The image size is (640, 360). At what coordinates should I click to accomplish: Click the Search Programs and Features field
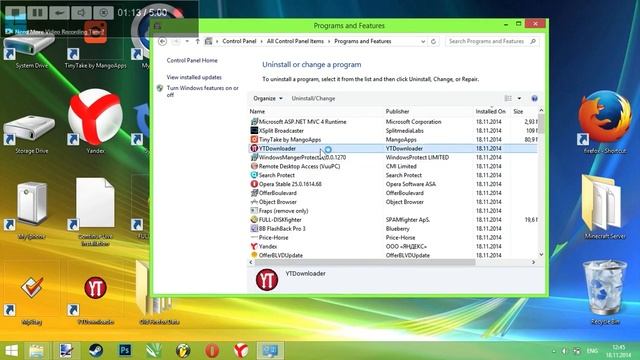[x=492, y=41]
